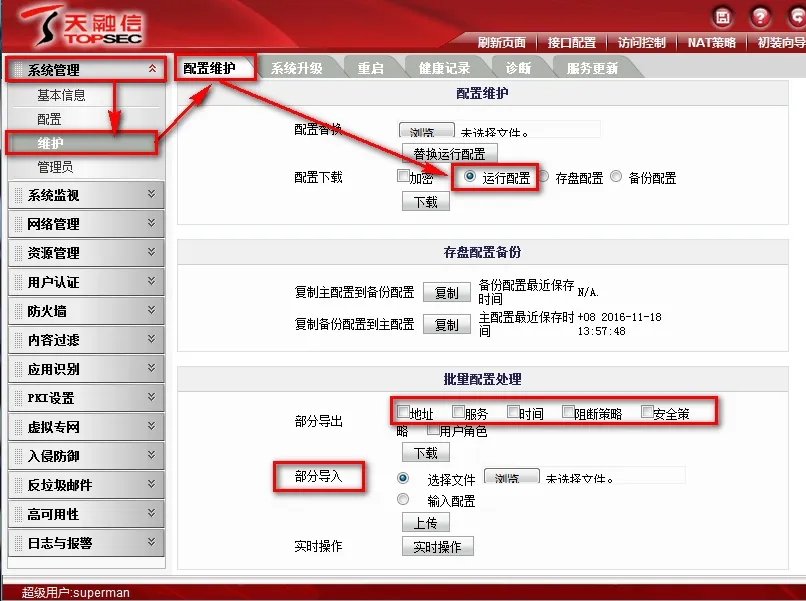
Task: Select 配置 in the sidebar
Action: pyautogui.click(x=49, y=119)
